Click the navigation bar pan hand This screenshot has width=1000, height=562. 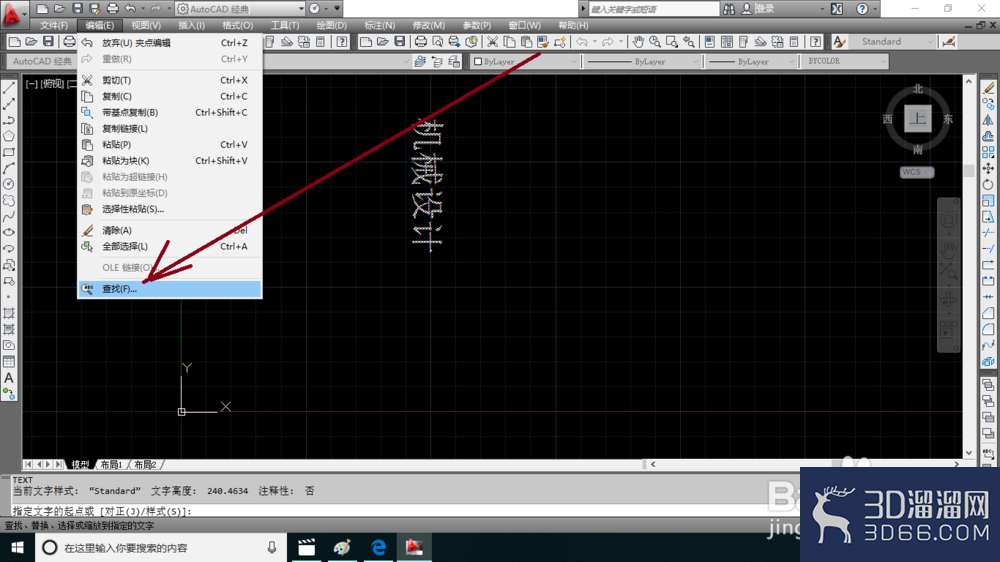coord(948,248)
